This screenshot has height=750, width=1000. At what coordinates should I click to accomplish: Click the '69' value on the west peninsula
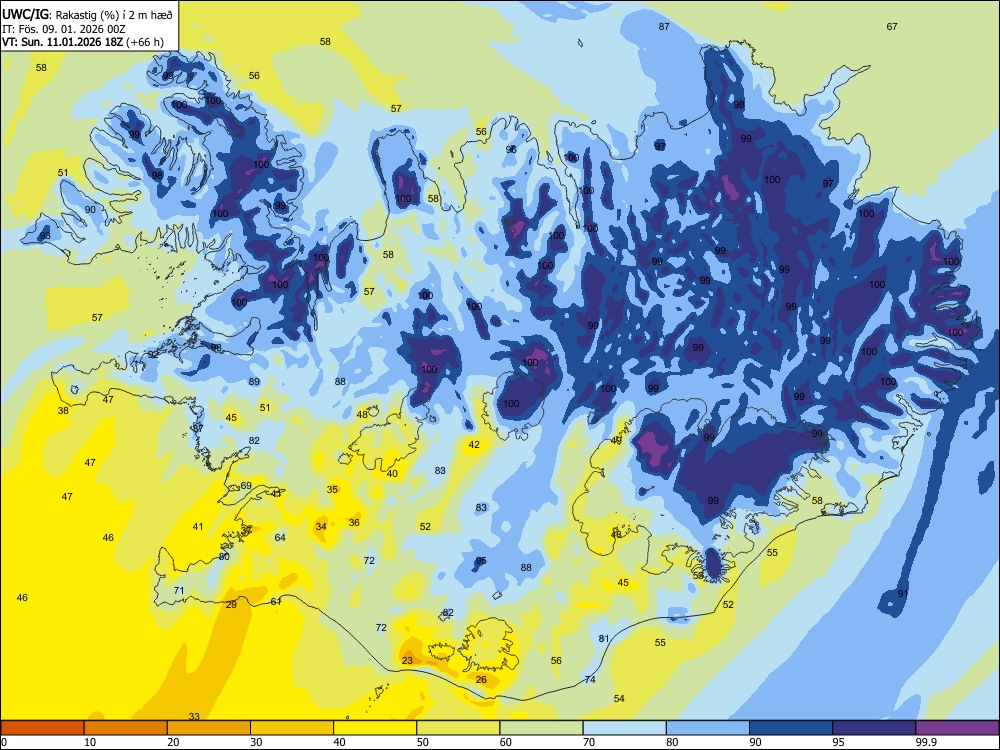point(246,486)
